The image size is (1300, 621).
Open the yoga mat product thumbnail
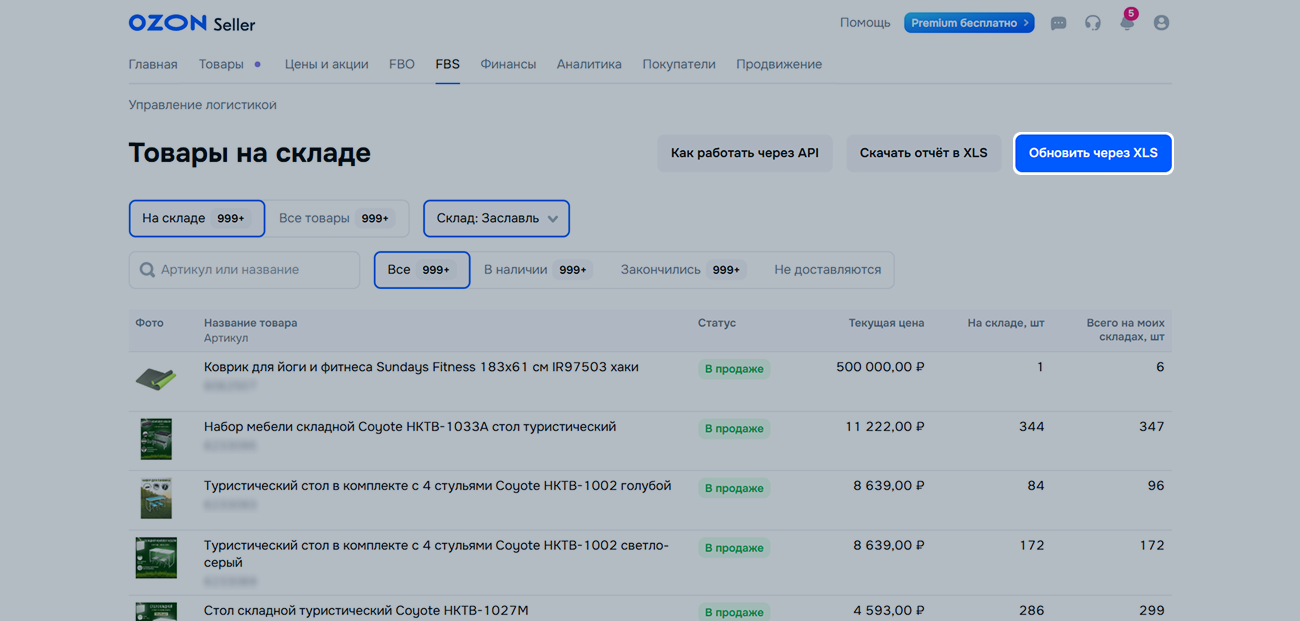click(x=156, y=379)
